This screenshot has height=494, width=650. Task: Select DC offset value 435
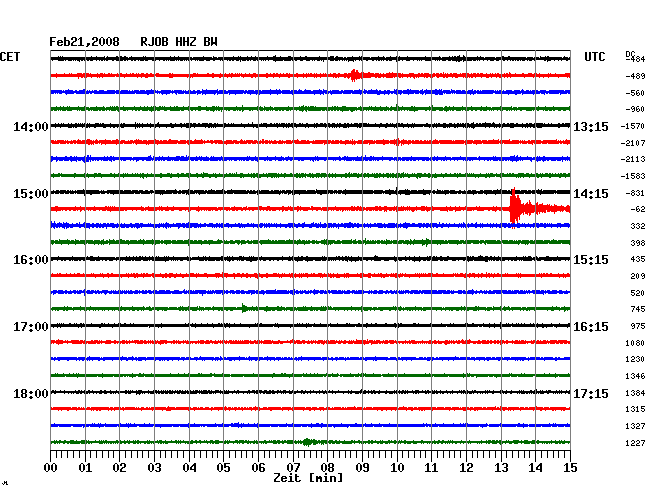pos(638,259)
